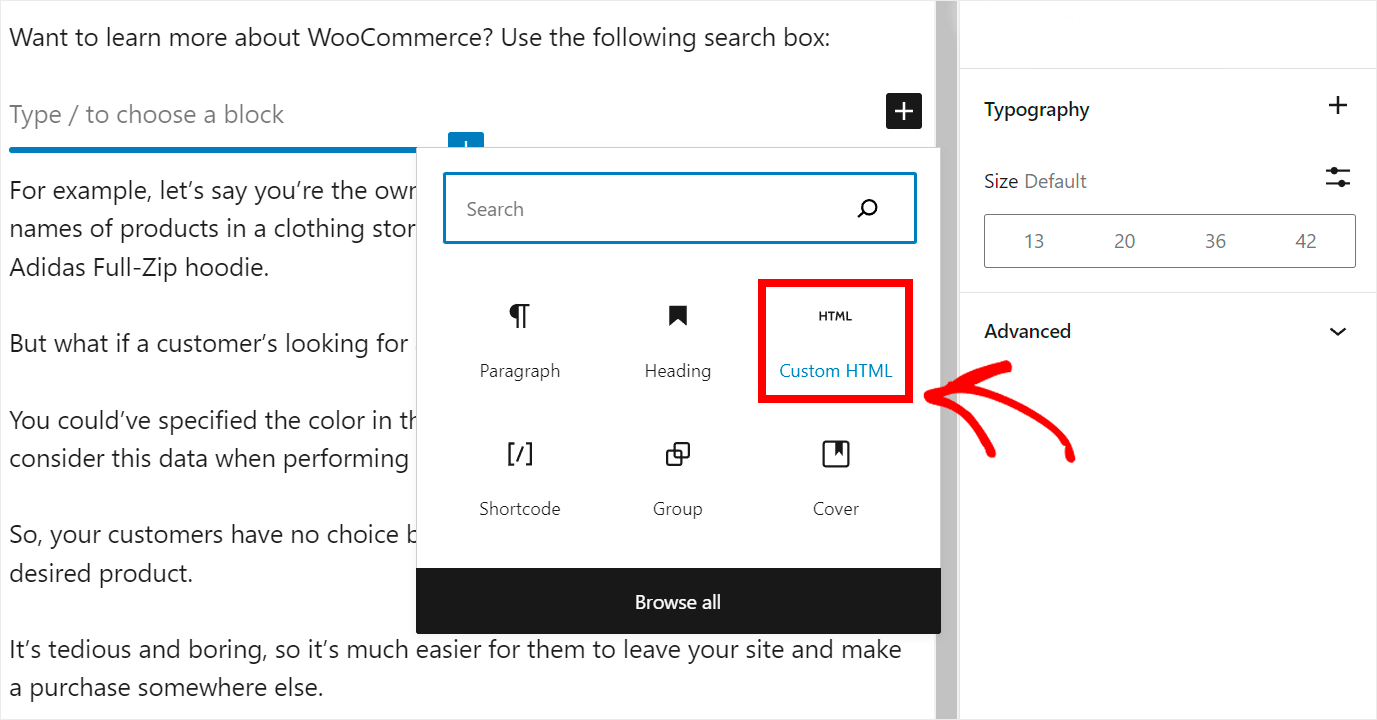Click the Advanced panel label
This screenshot has height=720, width=1377.
coord(1027,331)
